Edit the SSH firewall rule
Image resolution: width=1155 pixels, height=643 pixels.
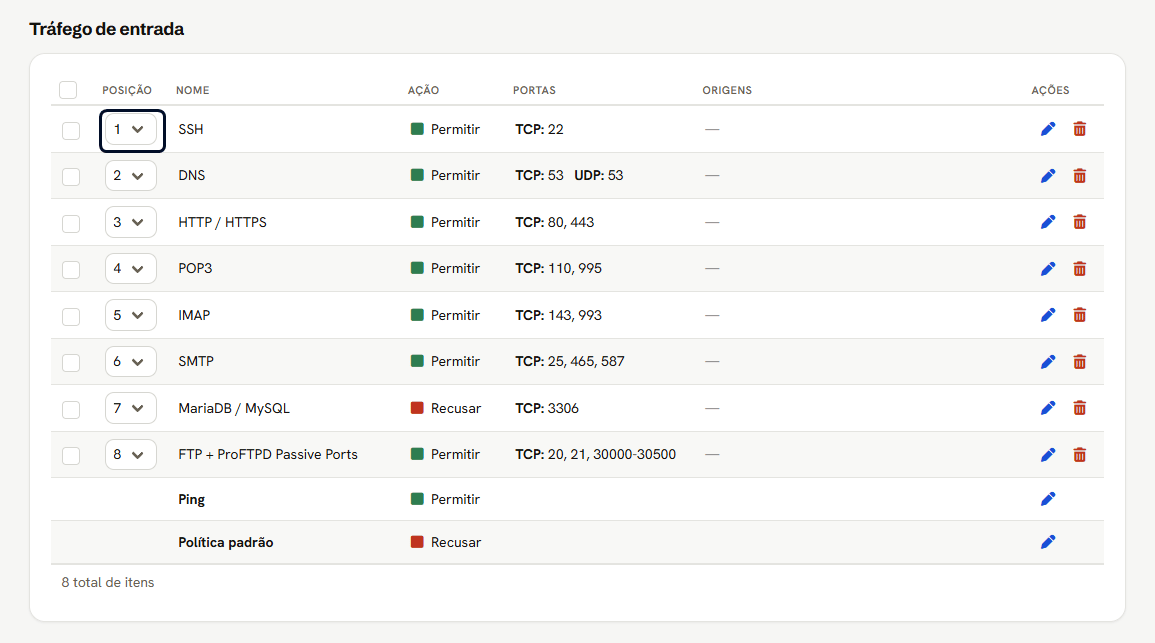[x=1048, y=129]
